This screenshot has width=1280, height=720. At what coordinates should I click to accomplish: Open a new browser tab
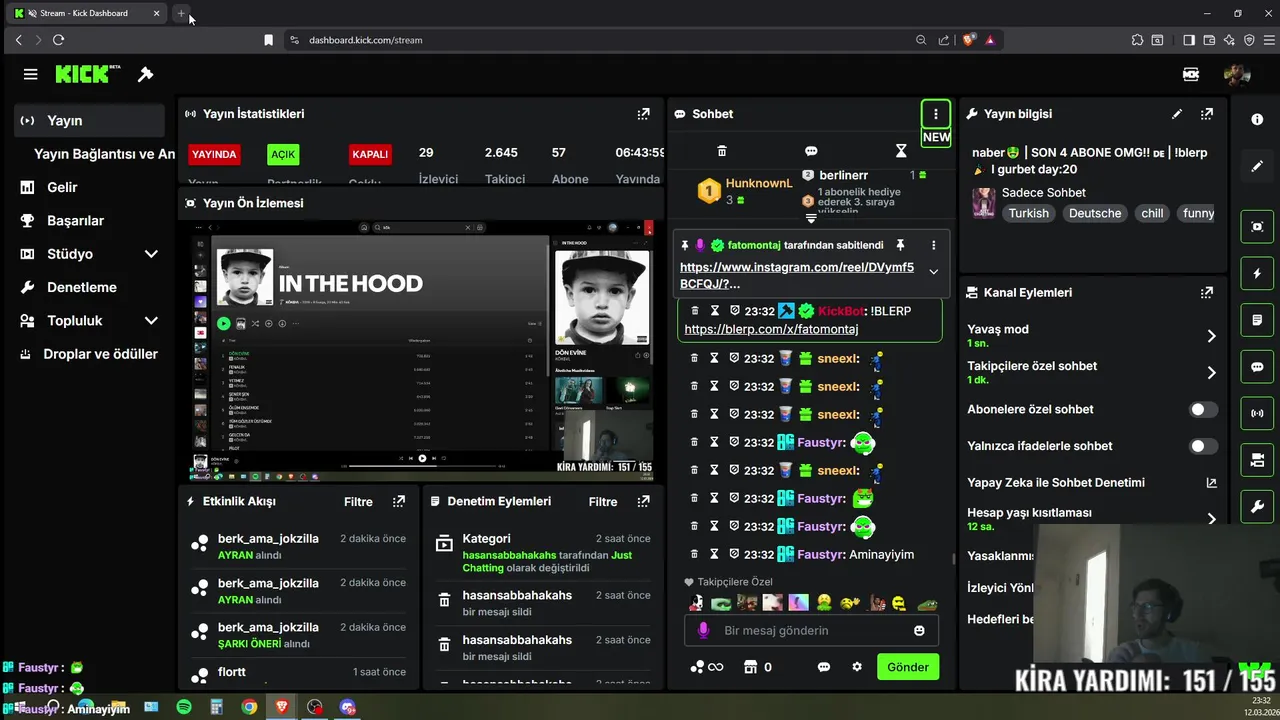coord(181,13)
